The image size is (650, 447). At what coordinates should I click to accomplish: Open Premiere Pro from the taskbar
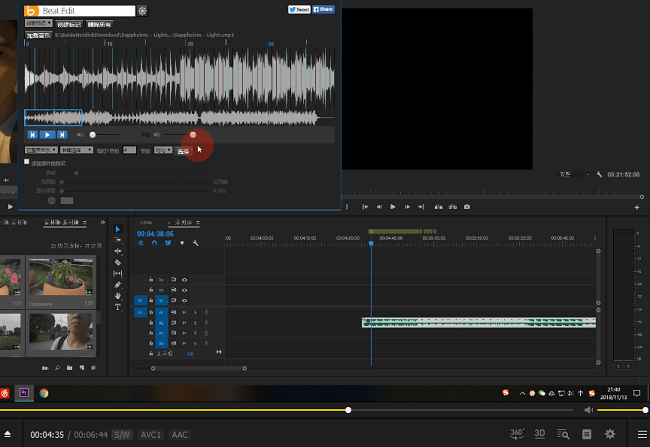point(25,394)
